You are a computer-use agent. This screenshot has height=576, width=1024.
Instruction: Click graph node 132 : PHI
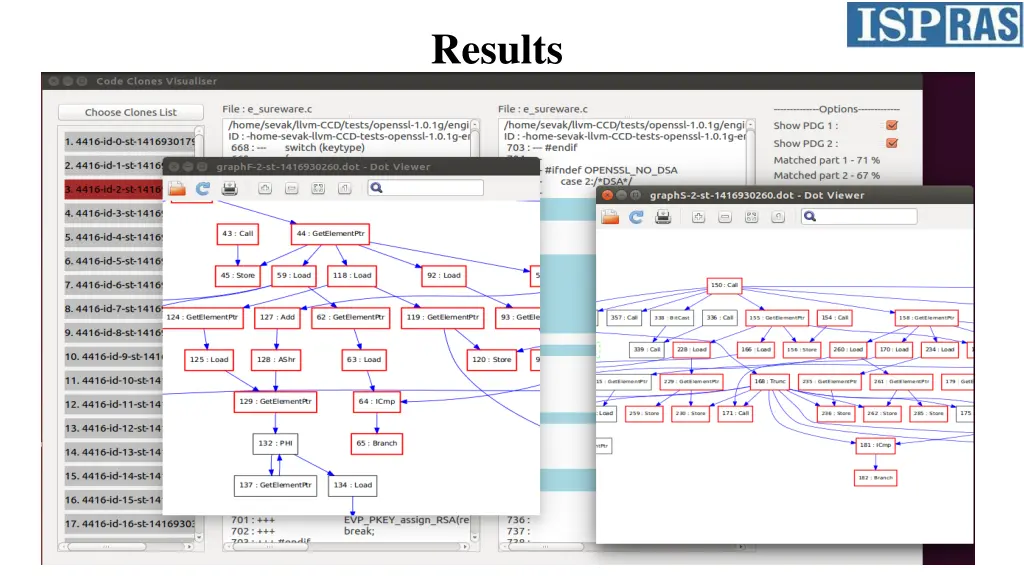coord(276,443)
